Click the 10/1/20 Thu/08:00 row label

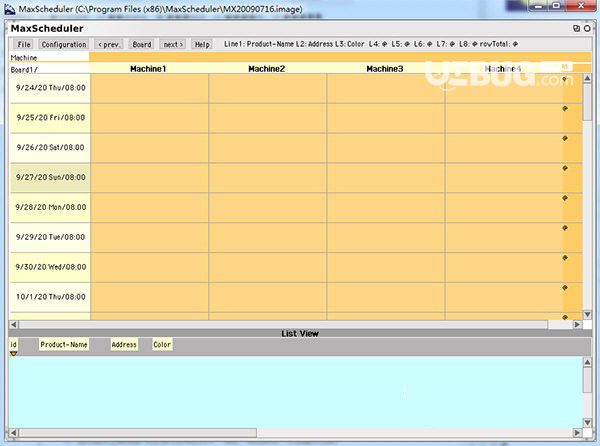(51, 297)
